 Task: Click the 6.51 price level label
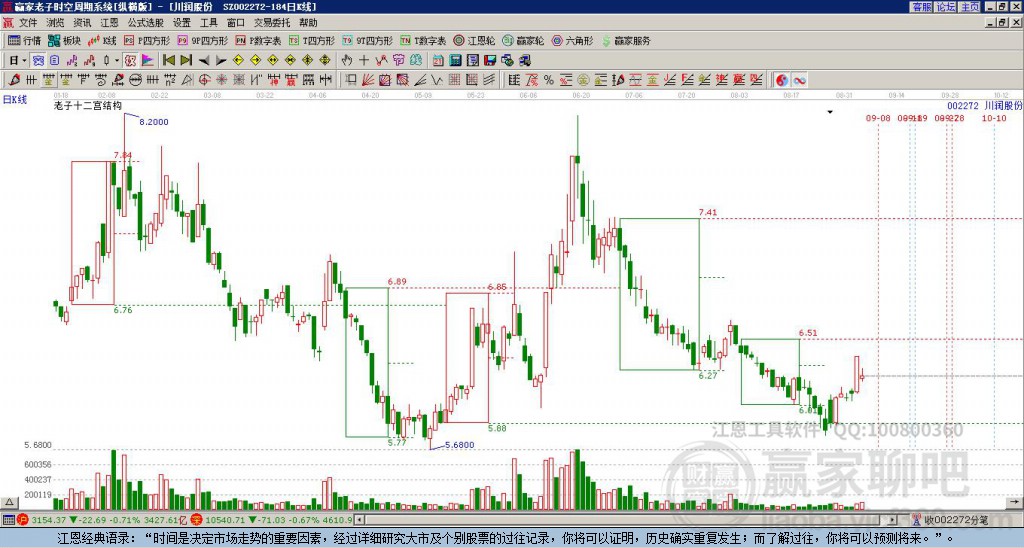click(808, 332)
